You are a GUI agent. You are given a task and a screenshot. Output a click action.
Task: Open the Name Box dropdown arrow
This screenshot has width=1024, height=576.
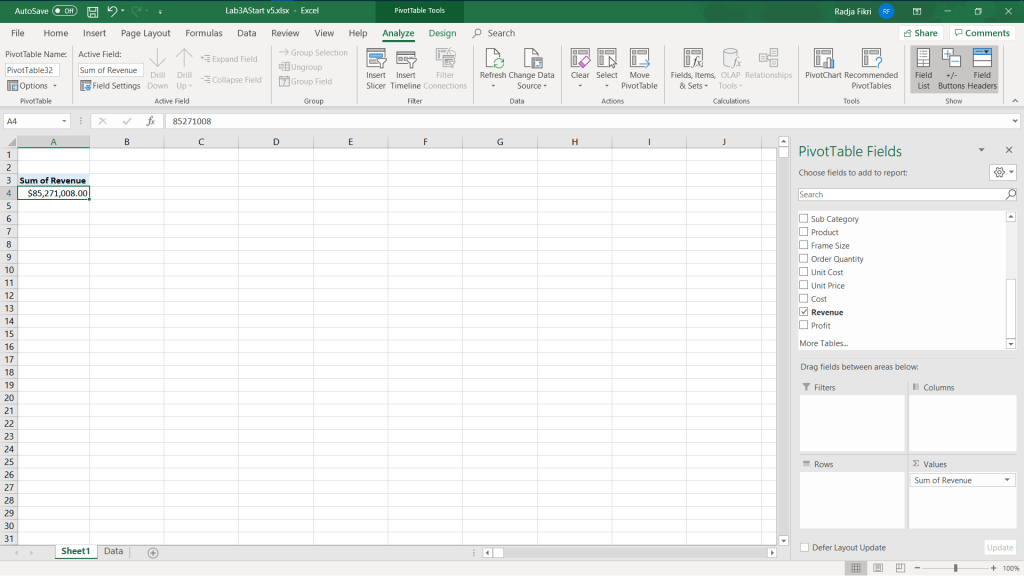[x=65, y=121]
